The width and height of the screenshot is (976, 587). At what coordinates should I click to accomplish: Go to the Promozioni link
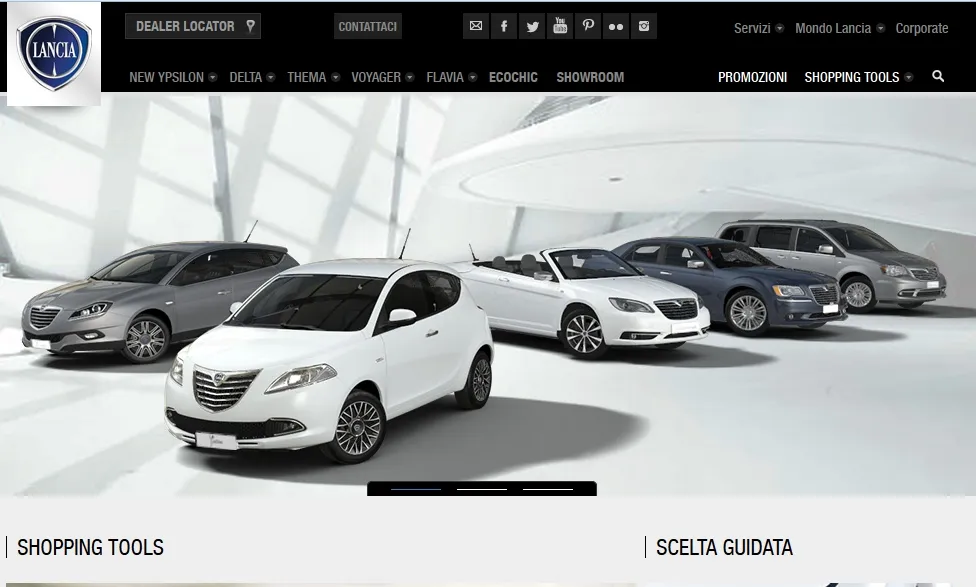coord(752,77)
